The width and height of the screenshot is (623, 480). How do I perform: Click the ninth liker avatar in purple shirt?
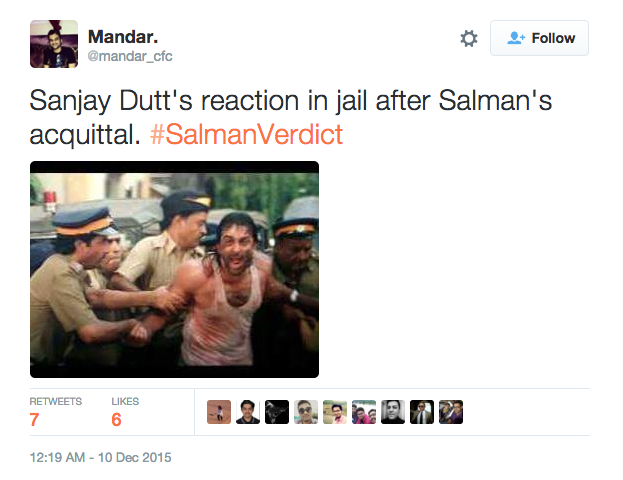[x=451, y=412]
